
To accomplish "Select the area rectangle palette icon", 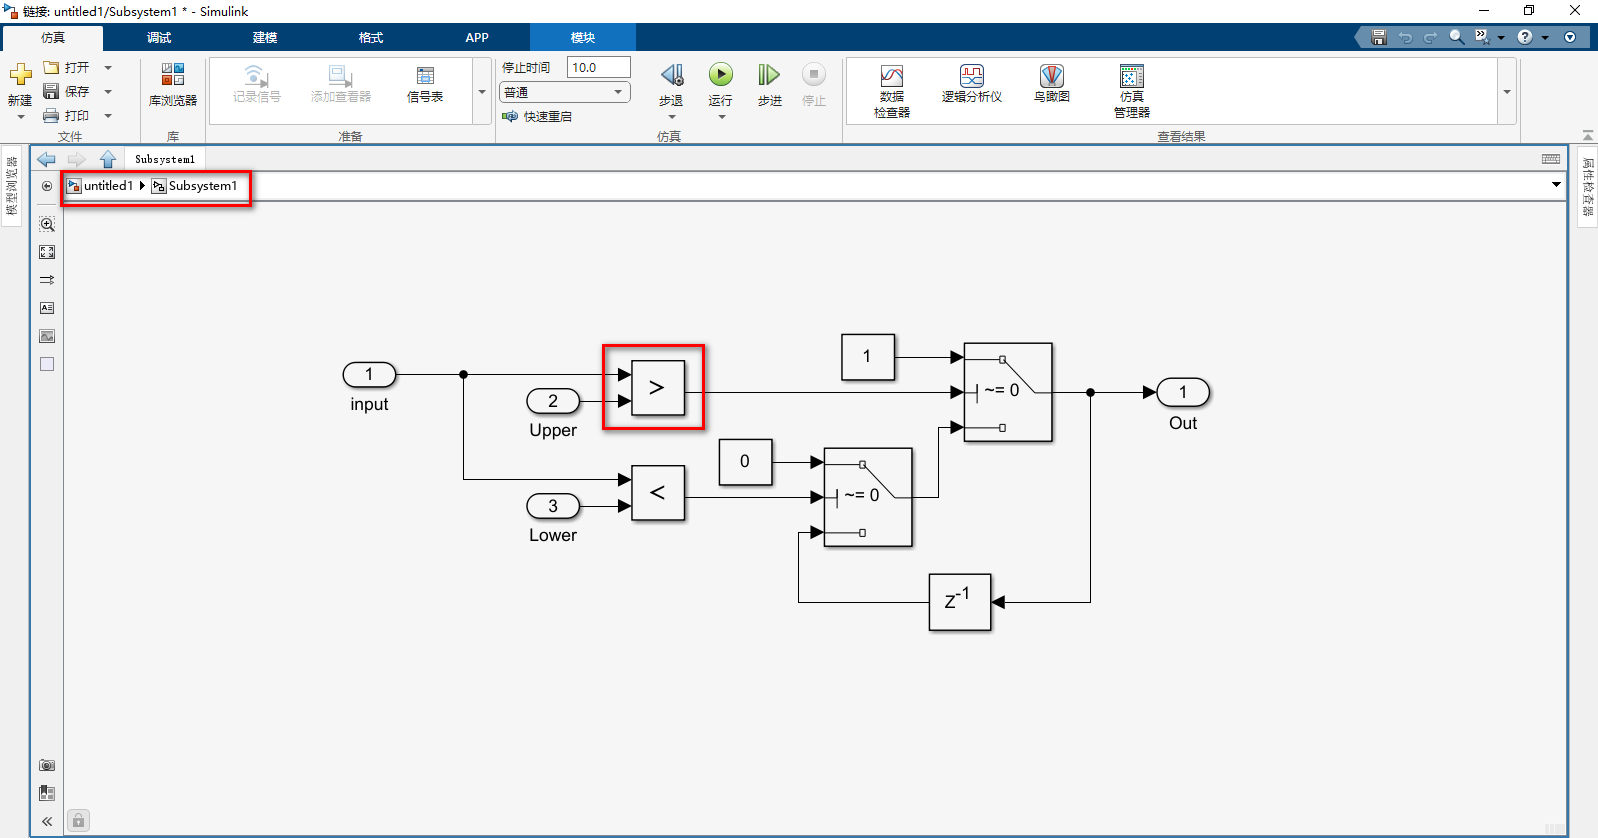I will click(x=47, y=364).
